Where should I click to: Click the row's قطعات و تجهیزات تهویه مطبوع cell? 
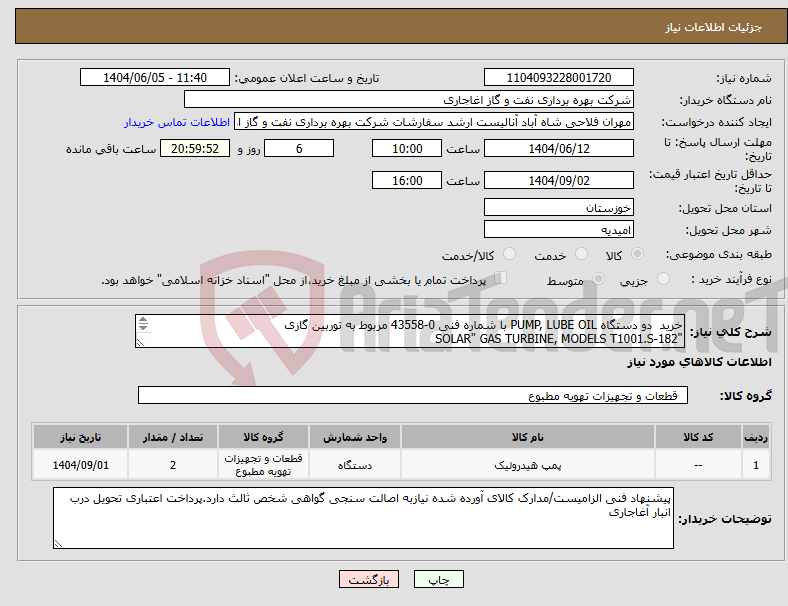263,465
